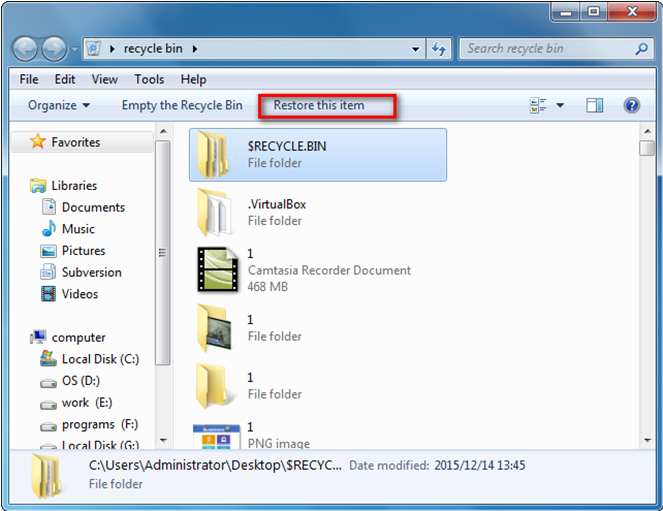Image resolution: width=663 pixels, height=511 pixels.
Task: Click the search magnifier icon
Action: pos(641,49)
